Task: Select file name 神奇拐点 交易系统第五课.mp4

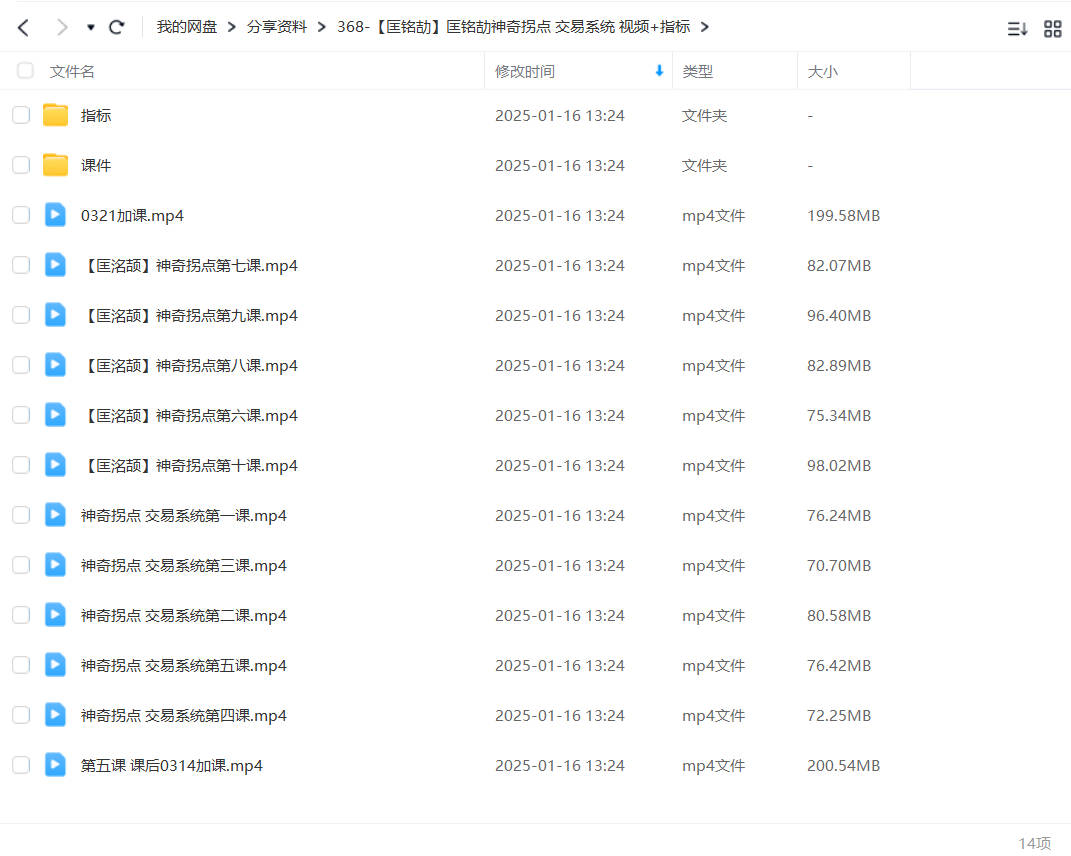Action: [184, 665]
